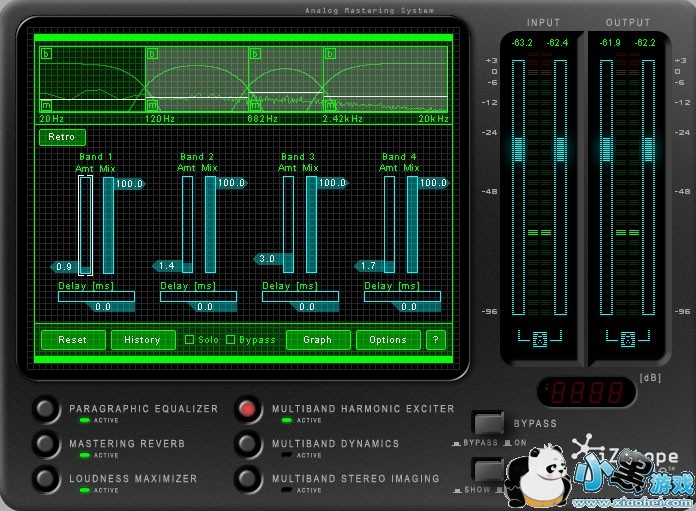This screenshot has height=511, width=696.
Task: Click the Band 4 Amt value 1.7
Action: coord(369,265)
